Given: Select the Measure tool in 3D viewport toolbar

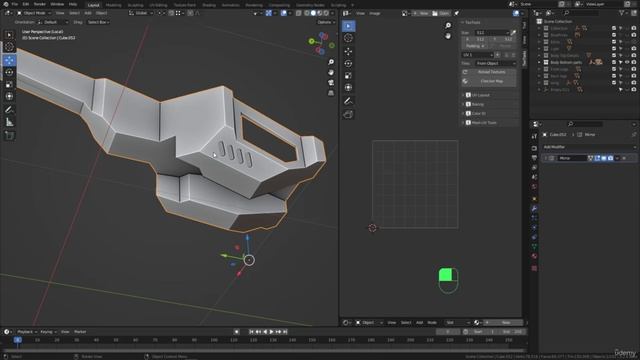Looking at the screenshot, I should coord(9,122).
